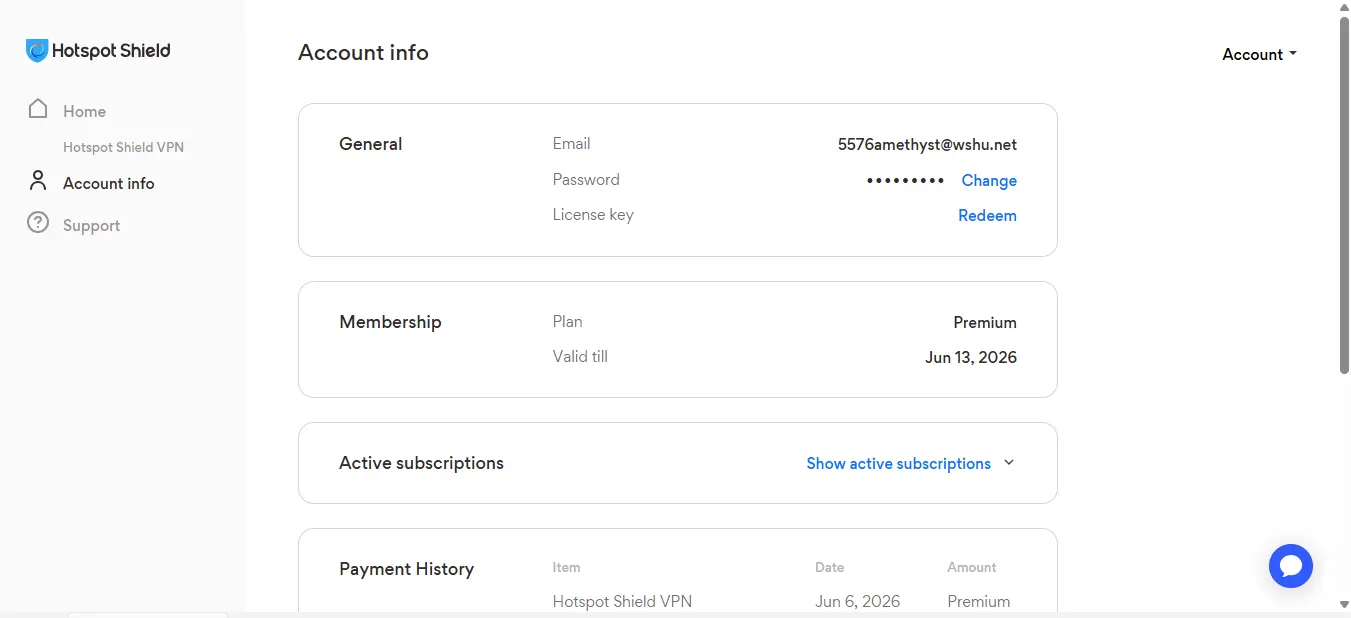Click the Hotspot Shield VPN payment entry
The image size is (1351, 618).
coord(622,602)
